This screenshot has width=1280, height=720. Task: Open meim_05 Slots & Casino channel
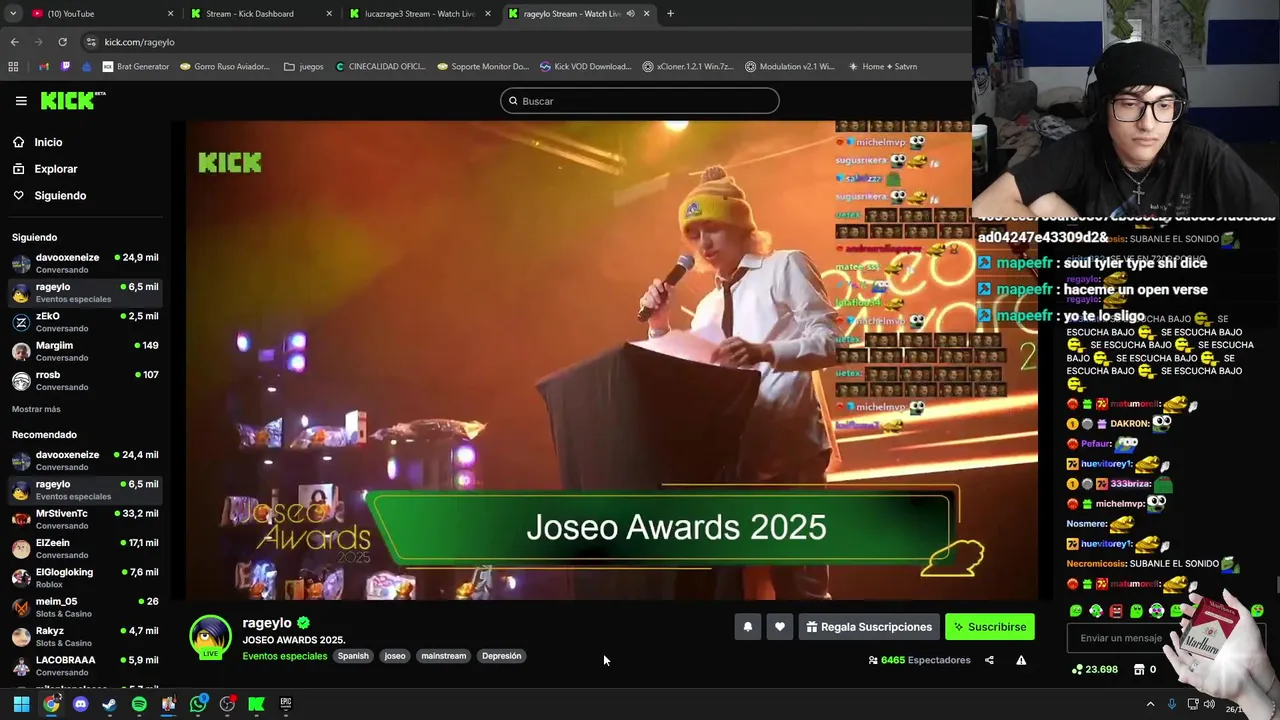click(84, 607)
